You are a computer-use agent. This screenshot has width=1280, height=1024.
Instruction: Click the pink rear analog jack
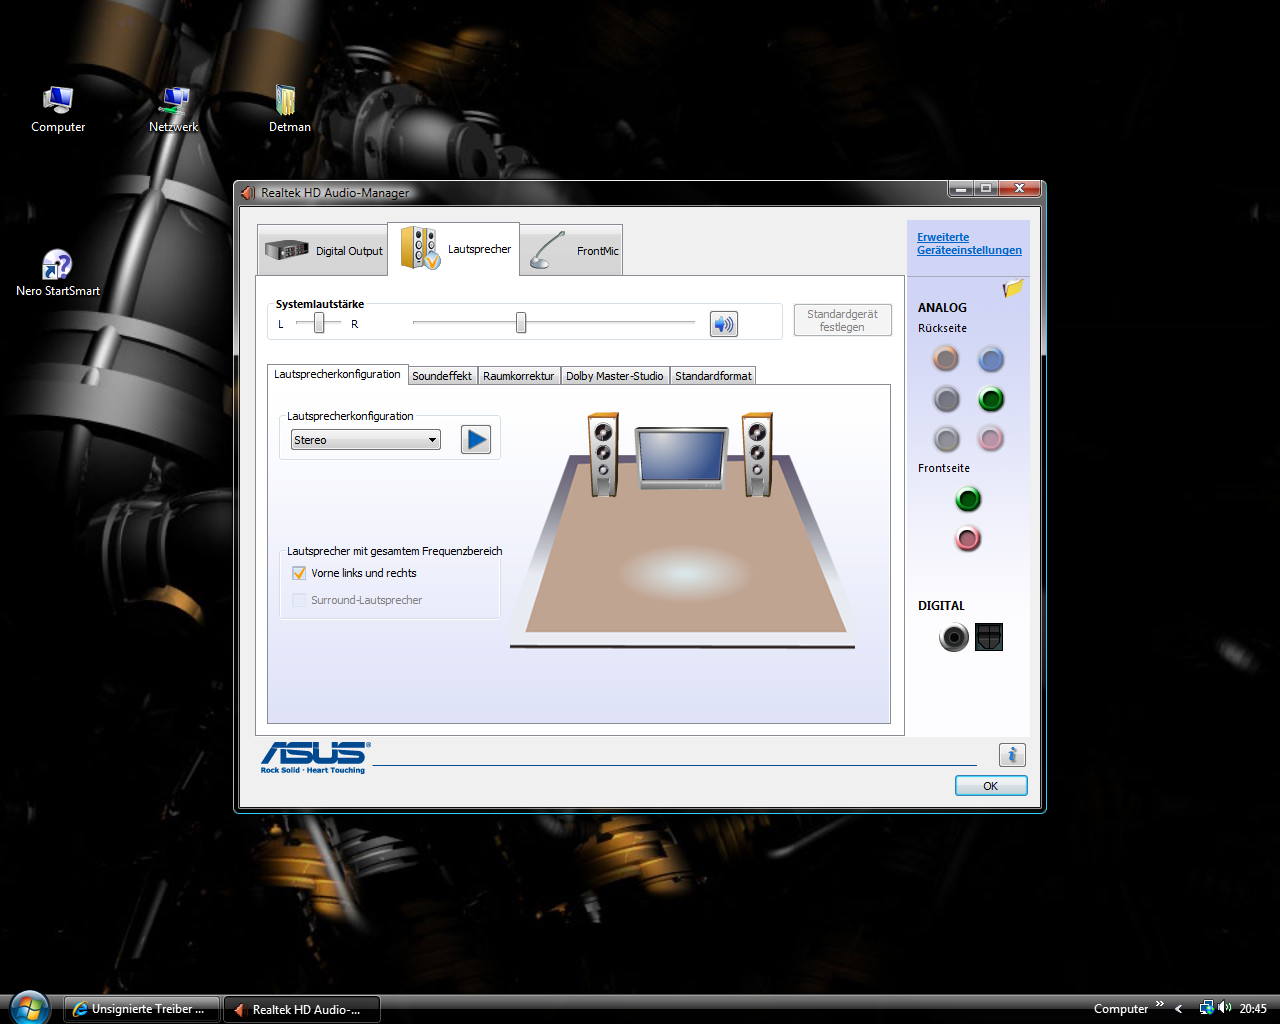click(x=990, y=438)
